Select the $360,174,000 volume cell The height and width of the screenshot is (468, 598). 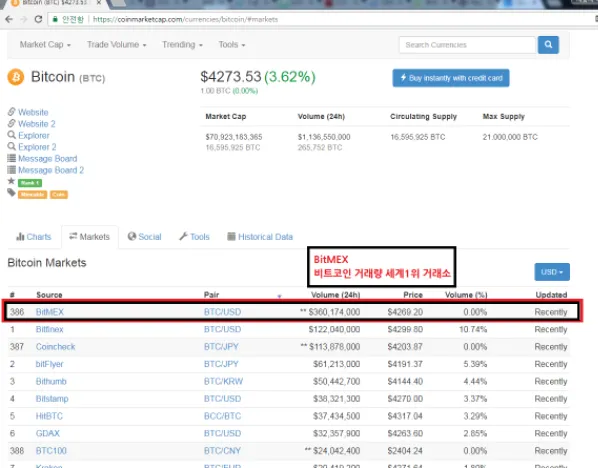point(330,312)
